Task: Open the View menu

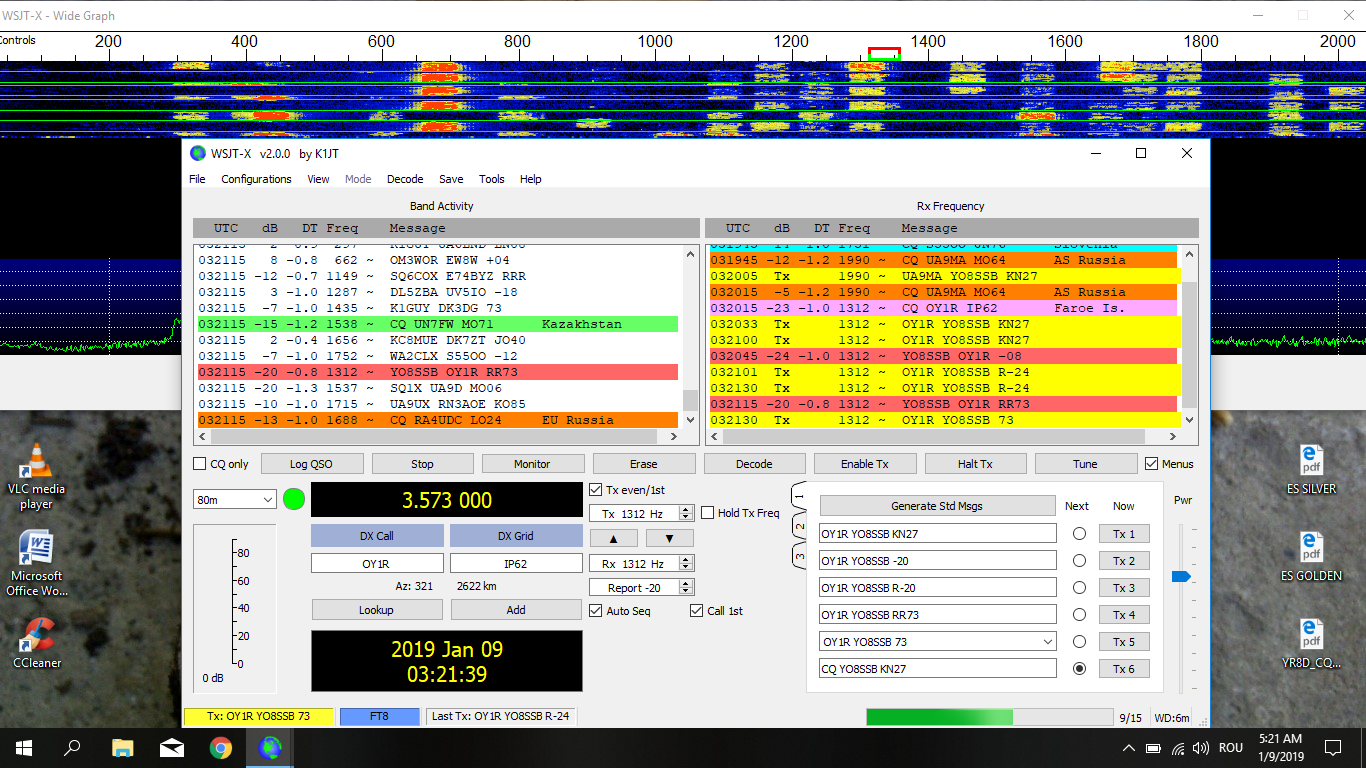Action: [318, 179]
